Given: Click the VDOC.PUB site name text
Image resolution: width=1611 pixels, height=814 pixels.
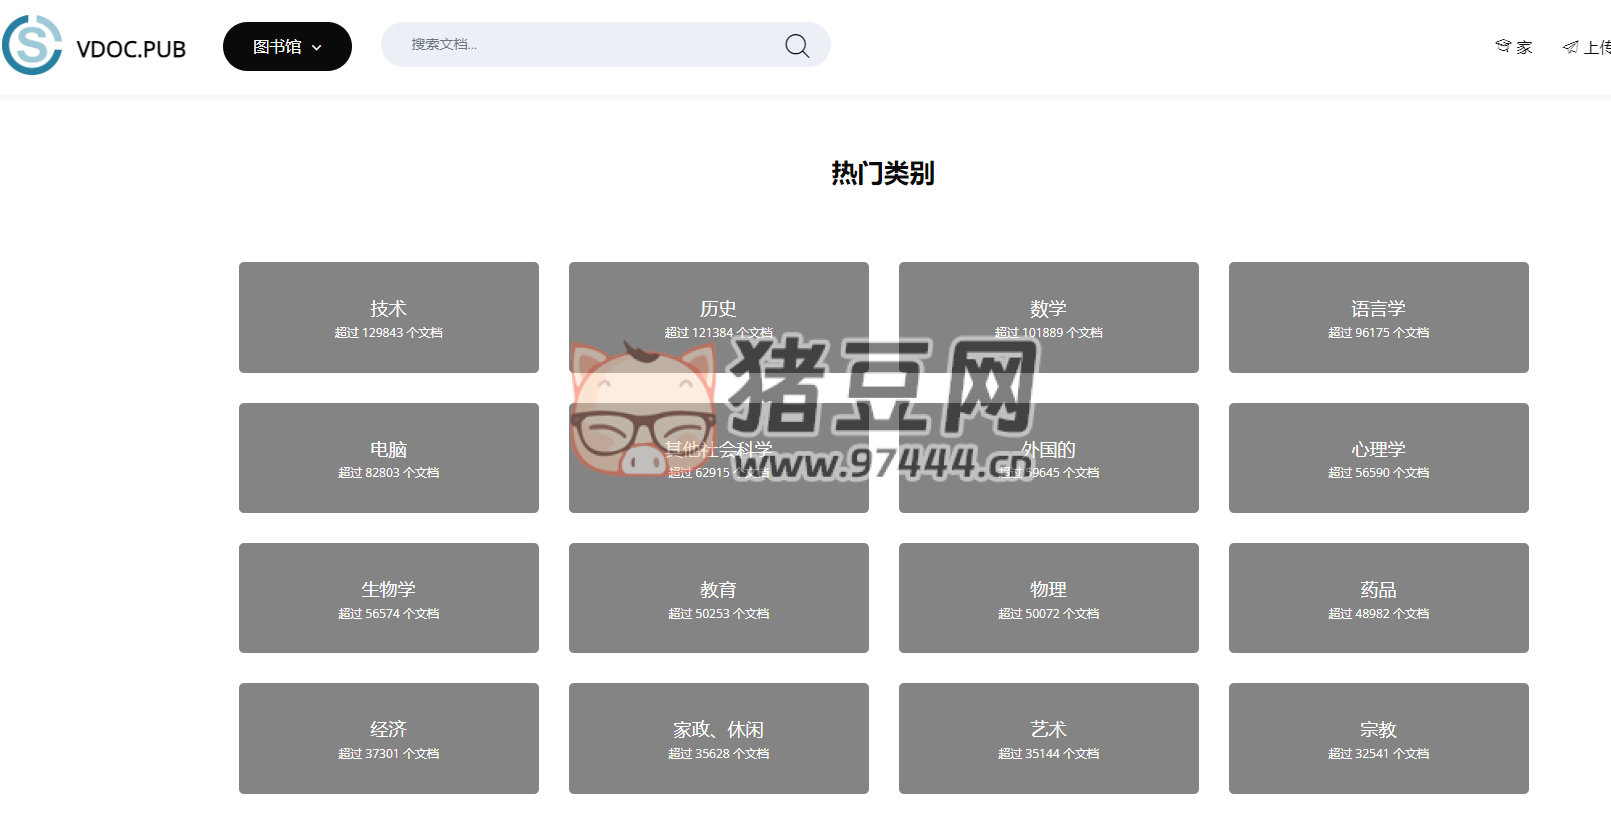Looking at the screenshot, I should click(x=131, y=49).
